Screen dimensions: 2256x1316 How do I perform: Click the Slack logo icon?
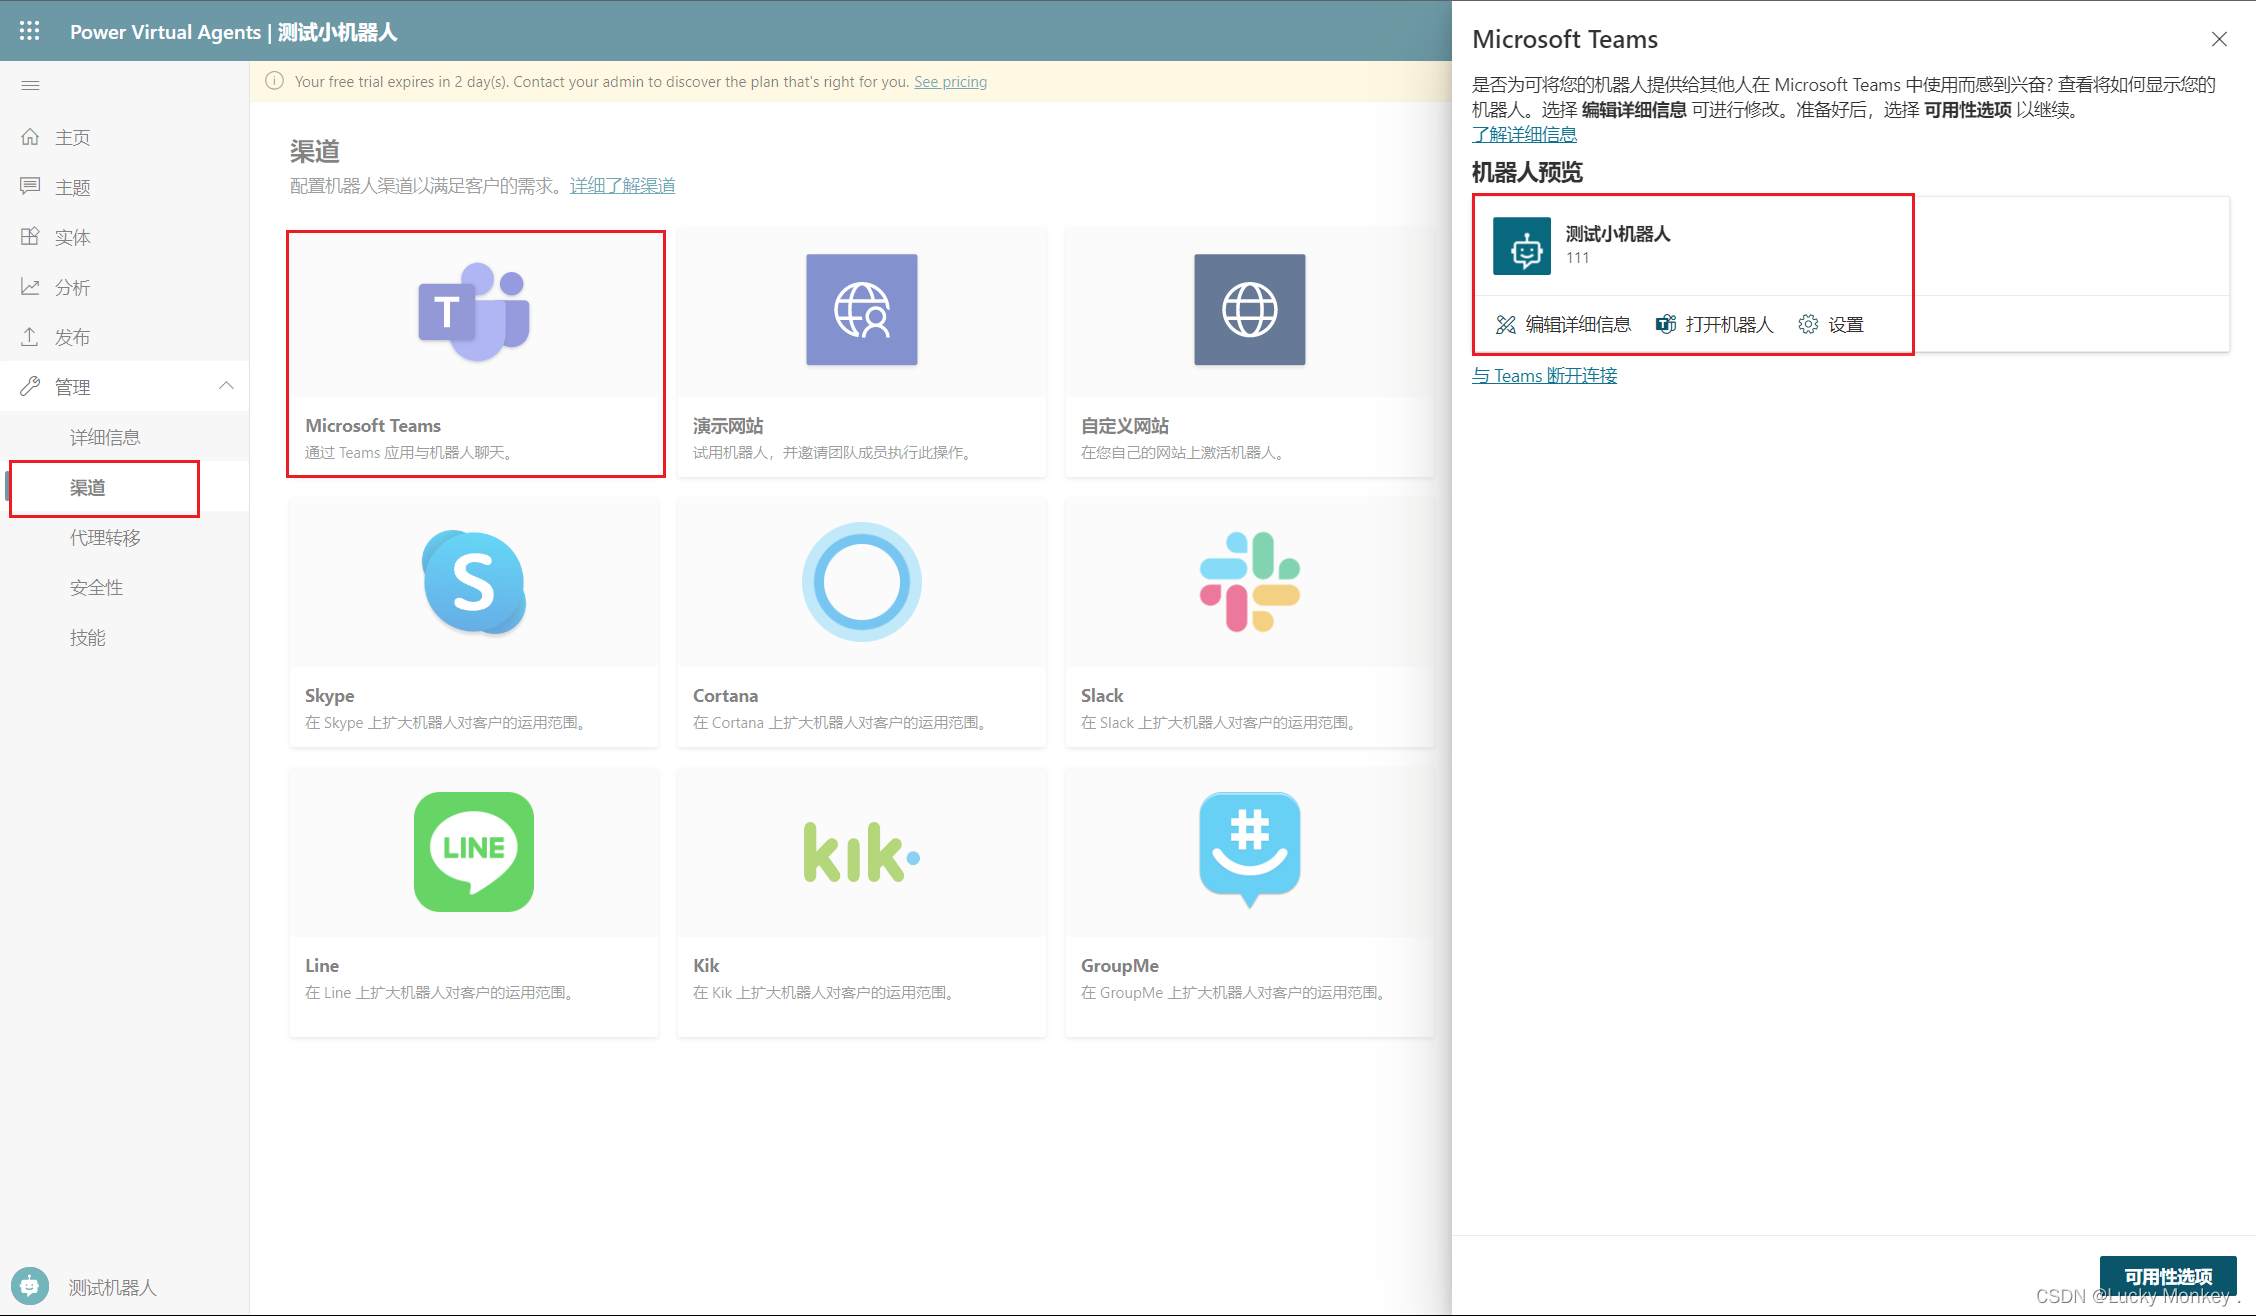coord(1250,582)
